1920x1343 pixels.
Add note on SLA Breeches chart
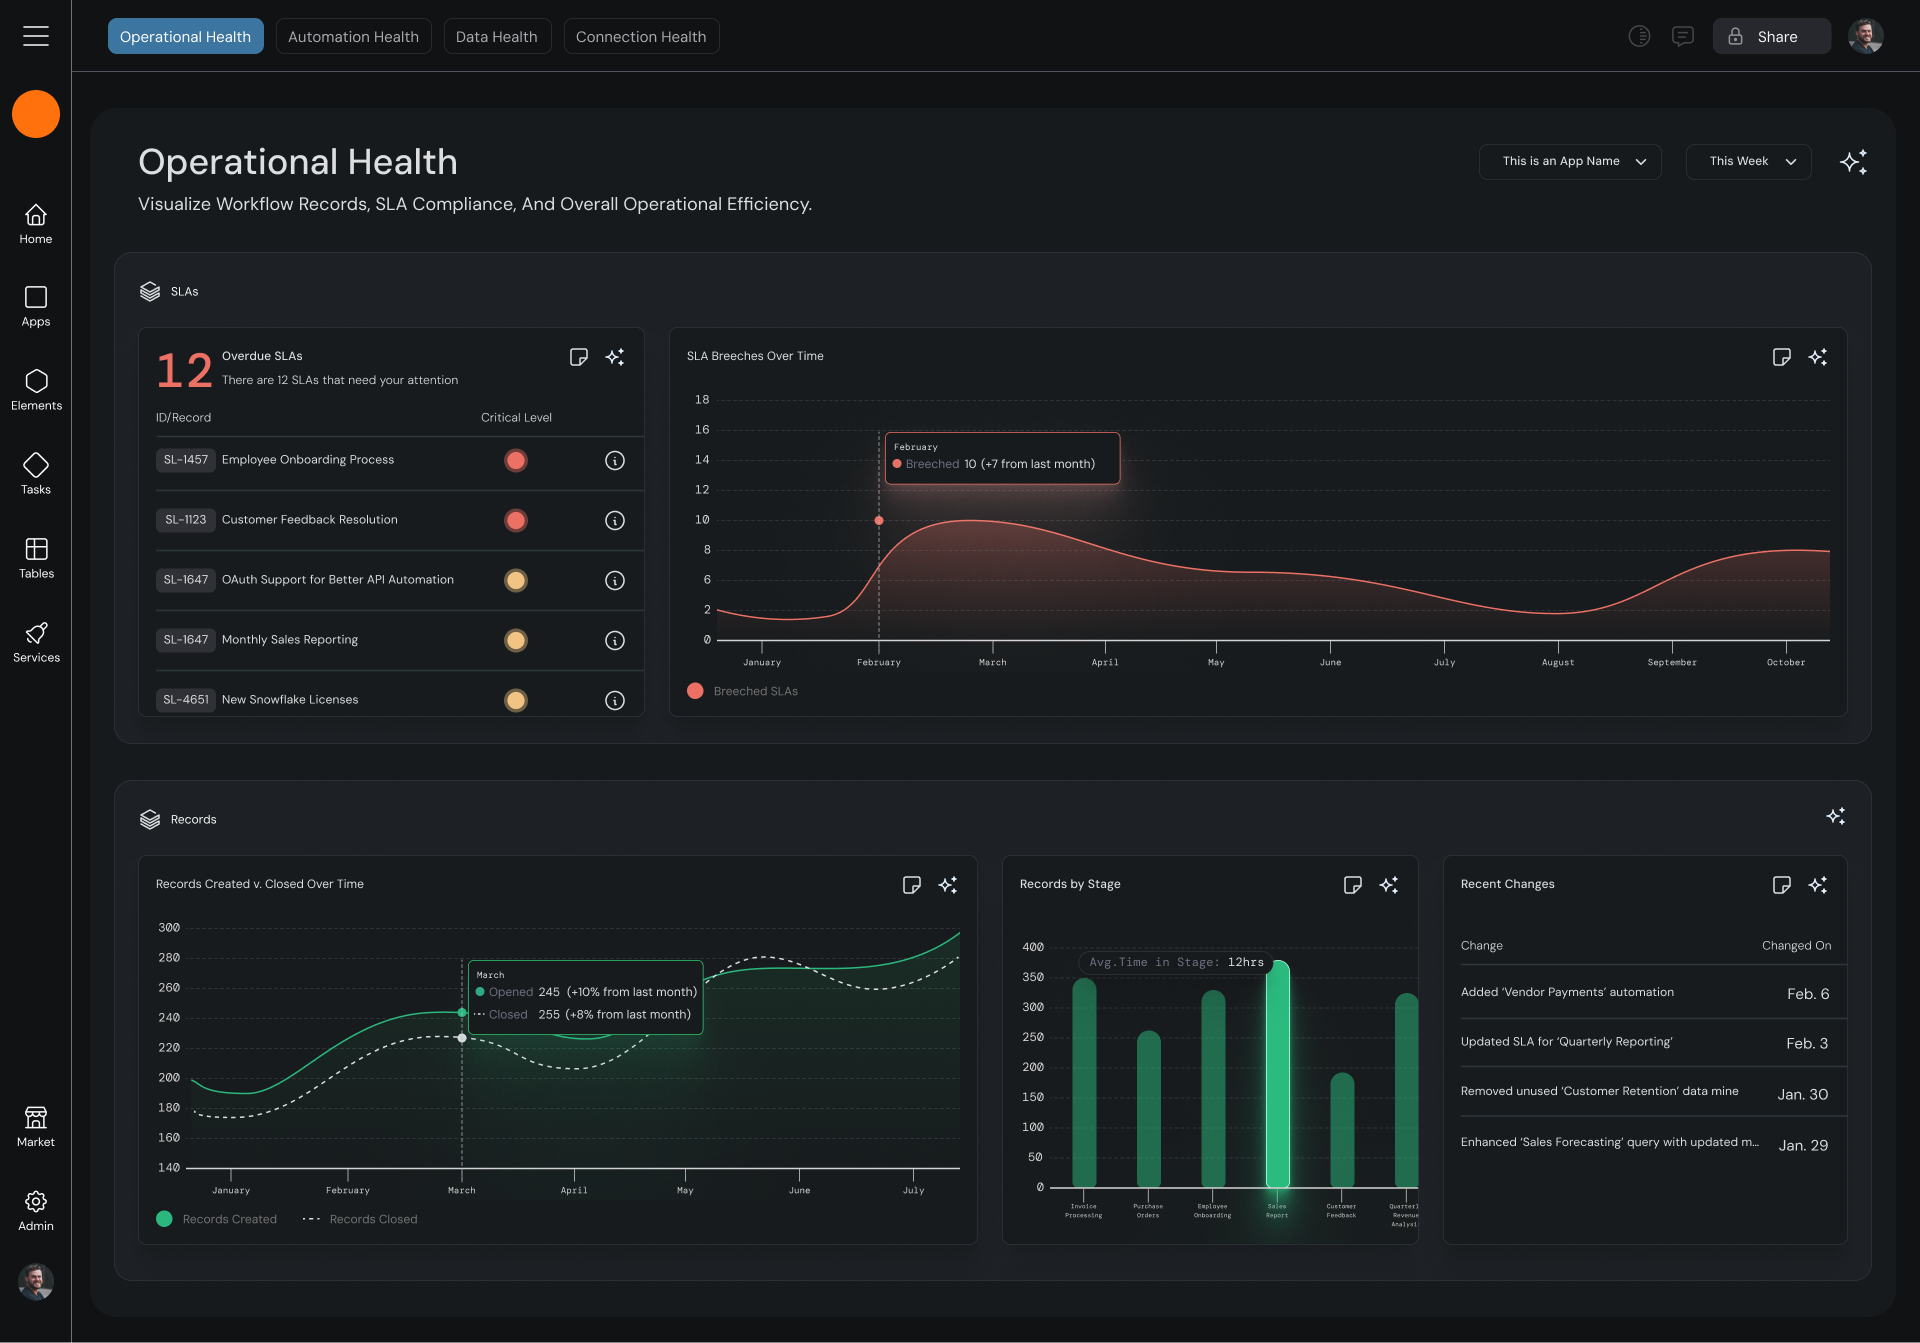coord(1781,357)
